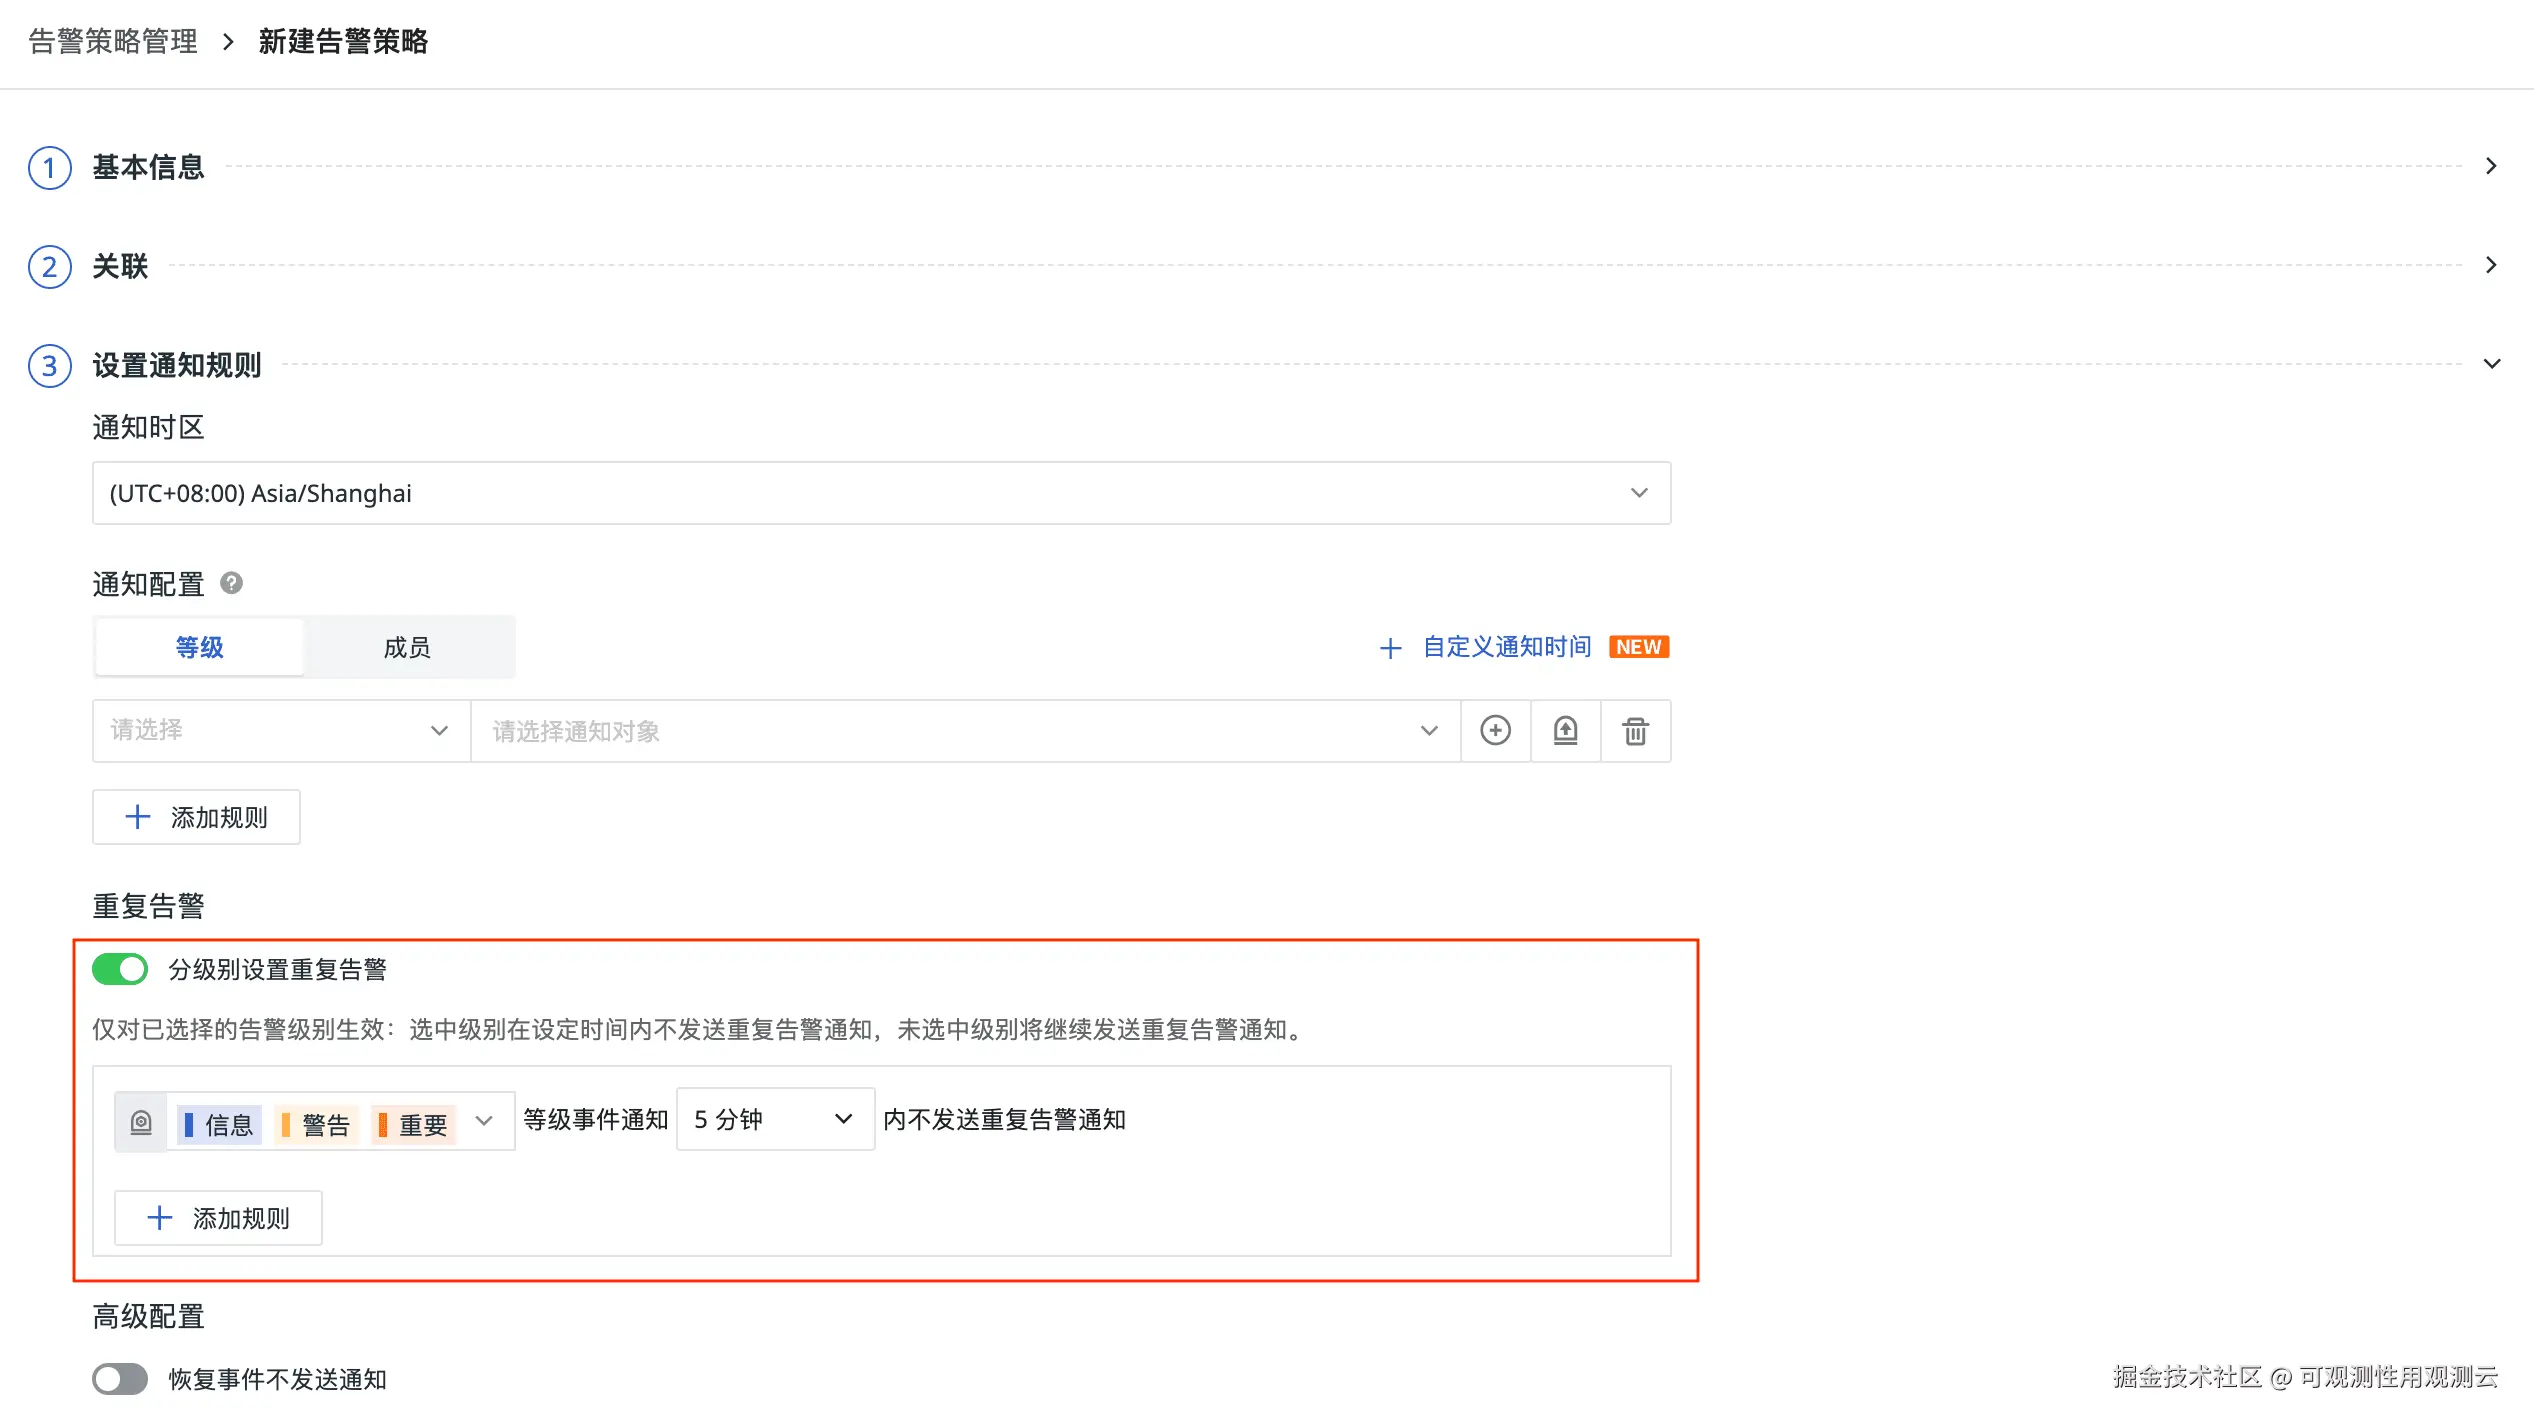
Task: Enable 恢复事件不发送通知 toggle
Action: pyautogui.click(x=120, y=1379)
